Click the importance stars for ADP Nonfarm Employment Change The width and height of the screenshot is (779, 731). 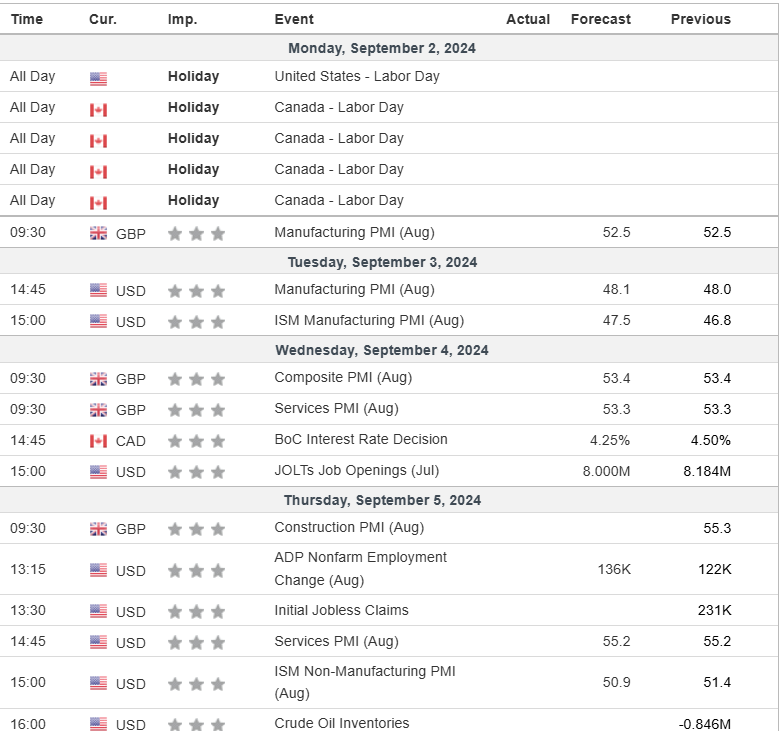tap(196, 571)
